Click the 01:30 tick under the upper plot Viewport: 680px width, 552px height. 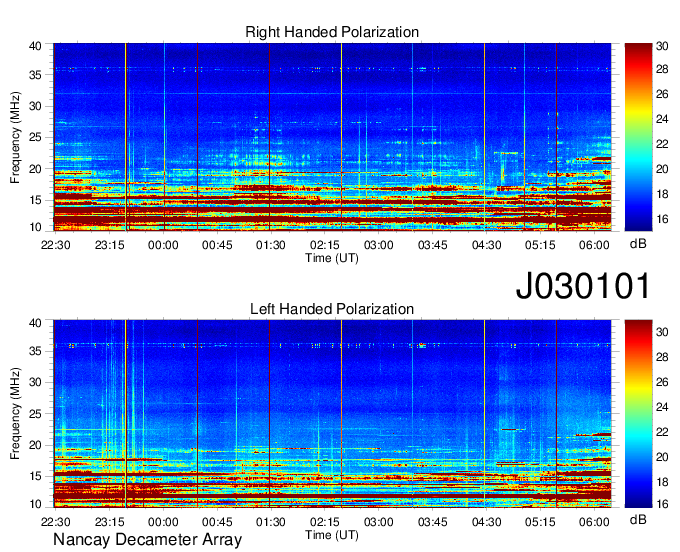[271, 245]
